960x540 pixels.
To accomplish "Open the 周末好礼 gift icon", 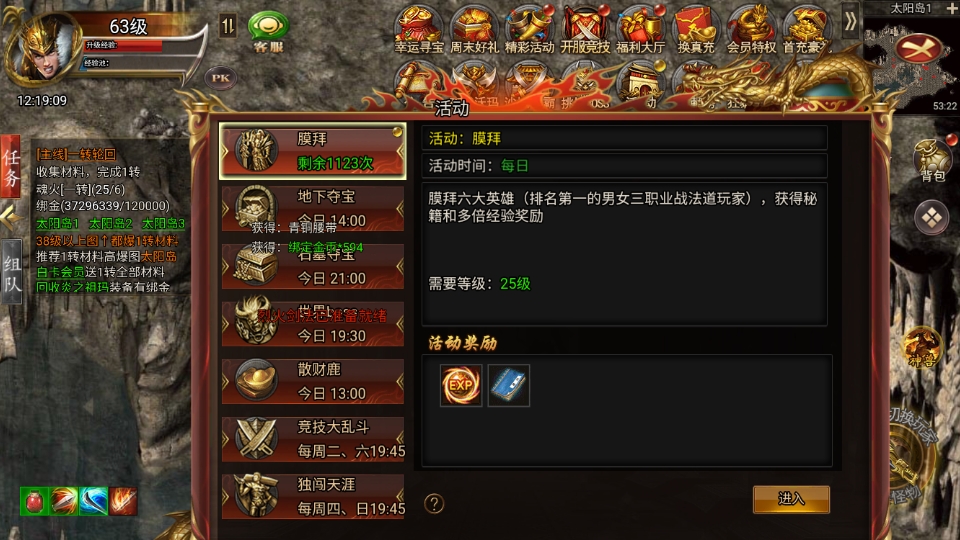I will 474,28.
